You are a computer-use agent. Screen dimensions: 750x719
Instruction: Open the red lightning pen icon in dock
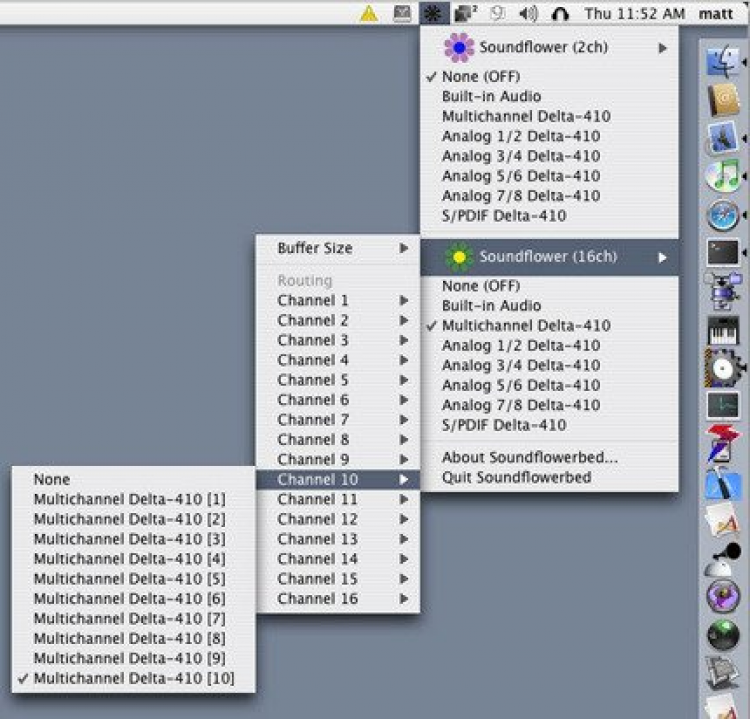[x=723, y=444]
